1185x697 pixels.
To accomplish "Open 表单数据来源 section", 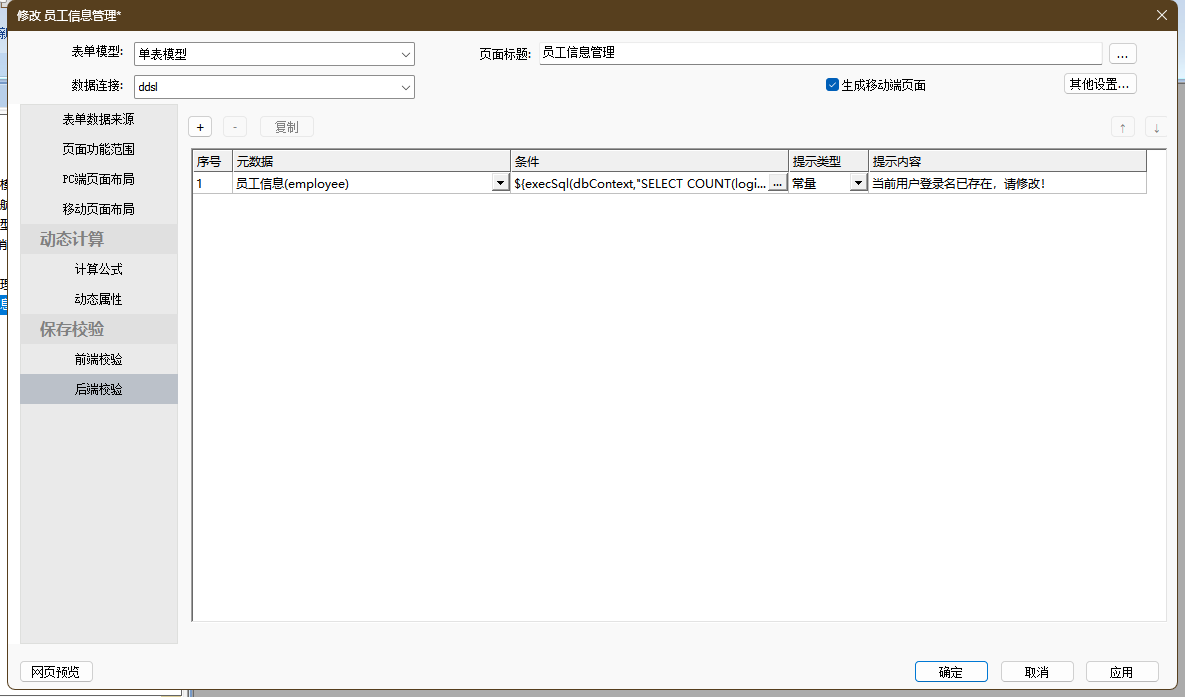I will pyautogui.click(x=98, y=119).
